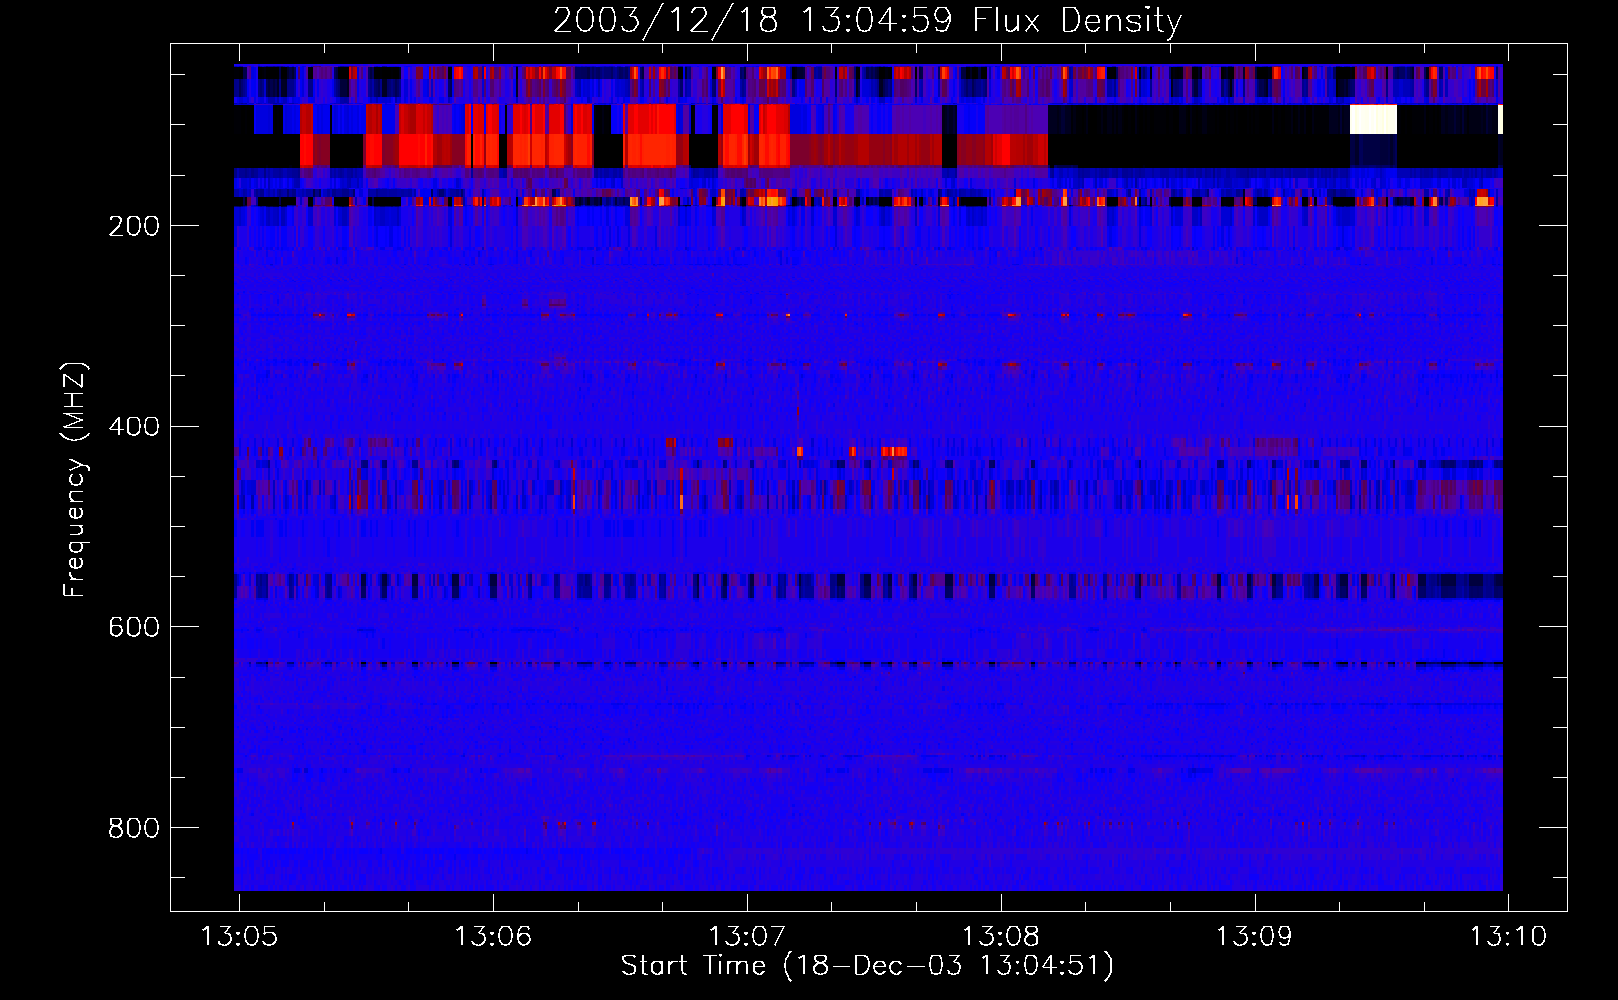
Task: Click the 'Frequency (MHZ)' axis label
Action: click(x=74, y=480)
